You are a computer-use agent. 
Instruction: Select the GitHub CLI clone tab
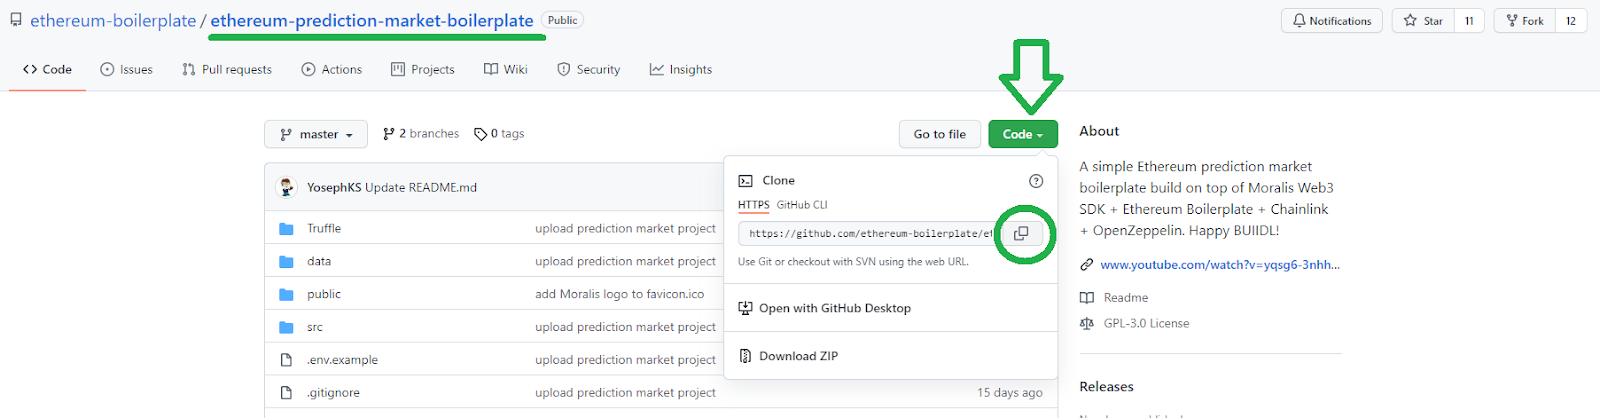(x=802, y=205)
